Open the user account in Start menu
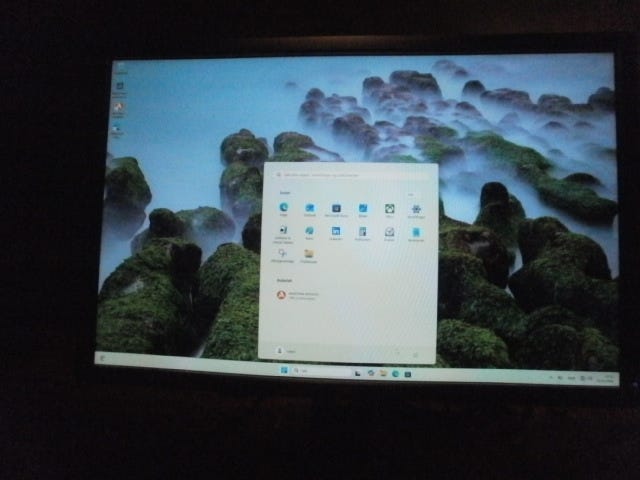Image resolution: width=640 pixels, height=480 pixels. point(286,351)
